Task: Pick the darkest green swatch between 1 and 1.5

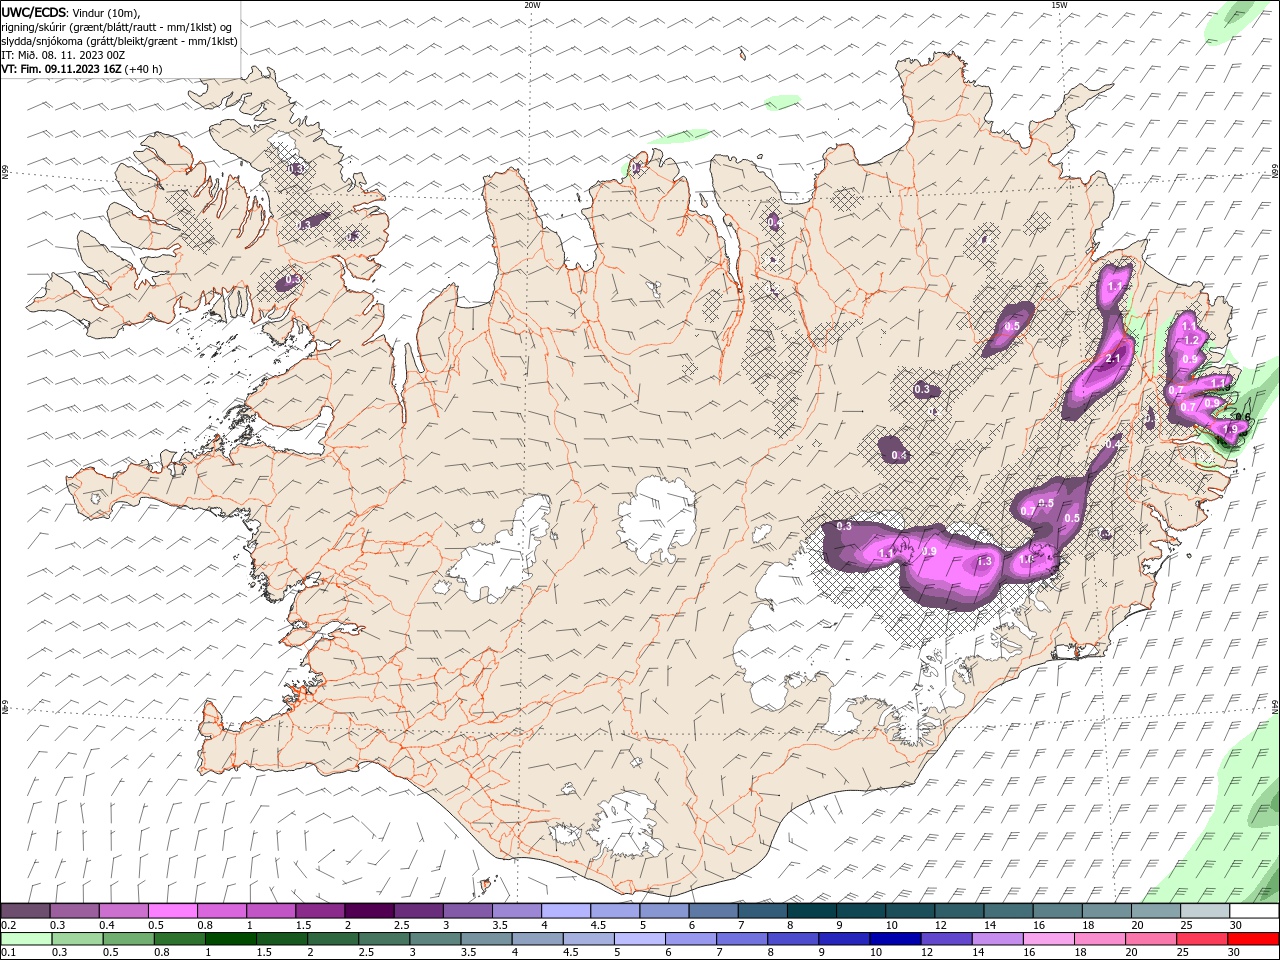Action: coord(230,939)
